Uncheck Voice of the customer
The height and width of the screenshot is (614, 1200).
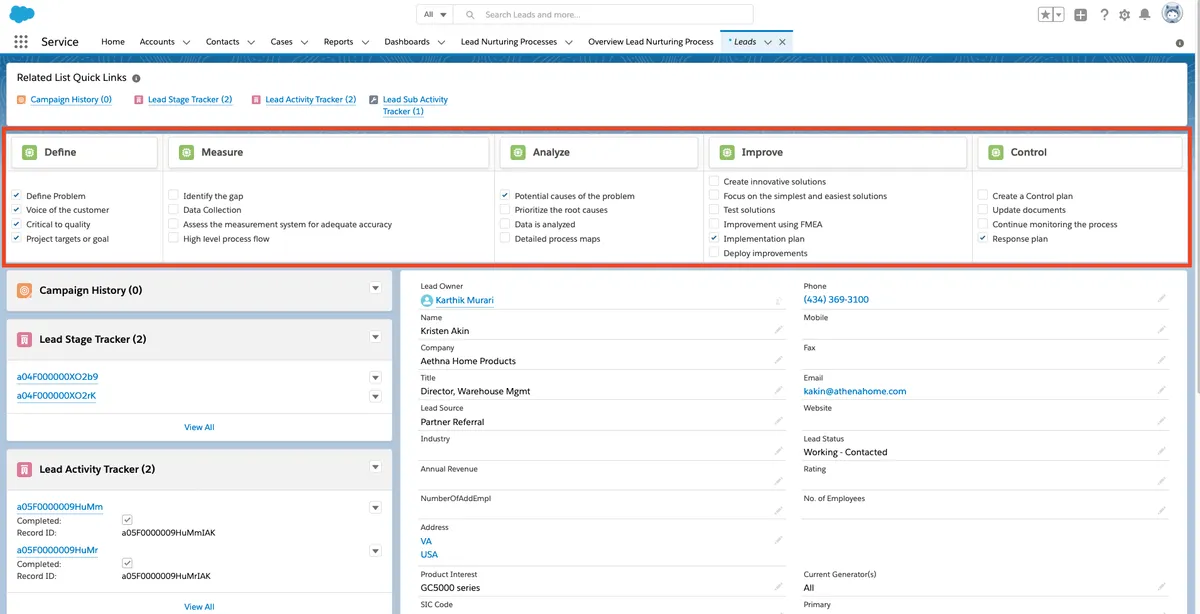point(17,210)
